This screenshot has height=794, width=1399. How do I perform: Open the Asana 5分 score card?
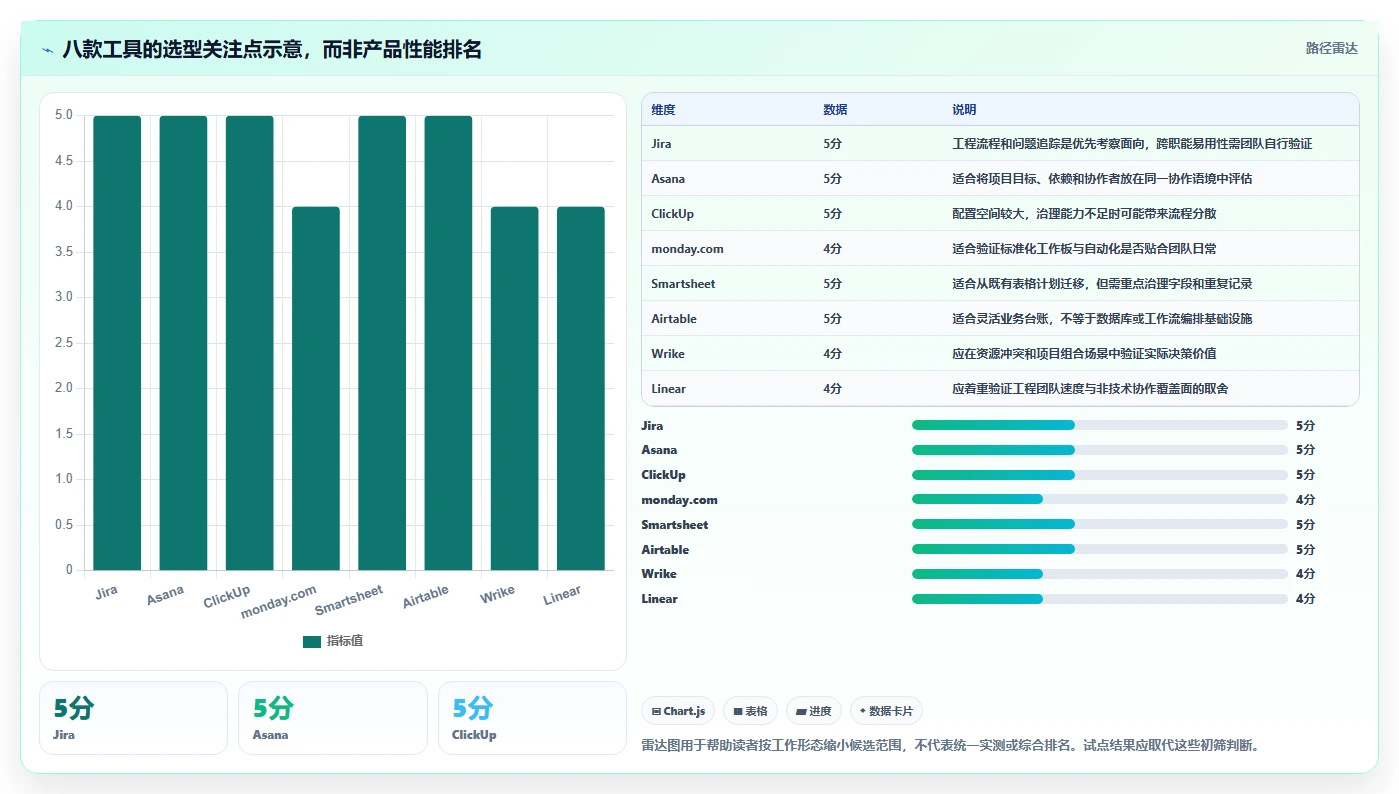click(332, 718)
